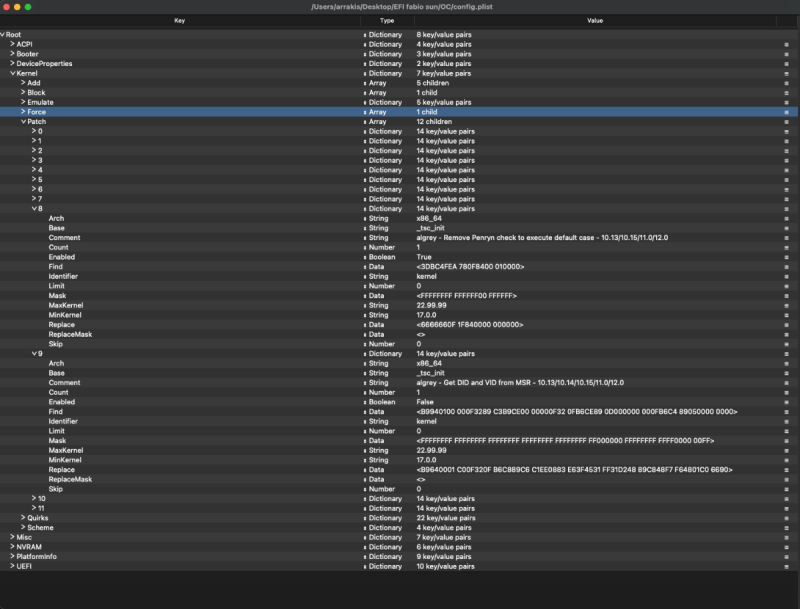
Task: Expand the PlatformInfo dictionary
Action: (12, 556)
